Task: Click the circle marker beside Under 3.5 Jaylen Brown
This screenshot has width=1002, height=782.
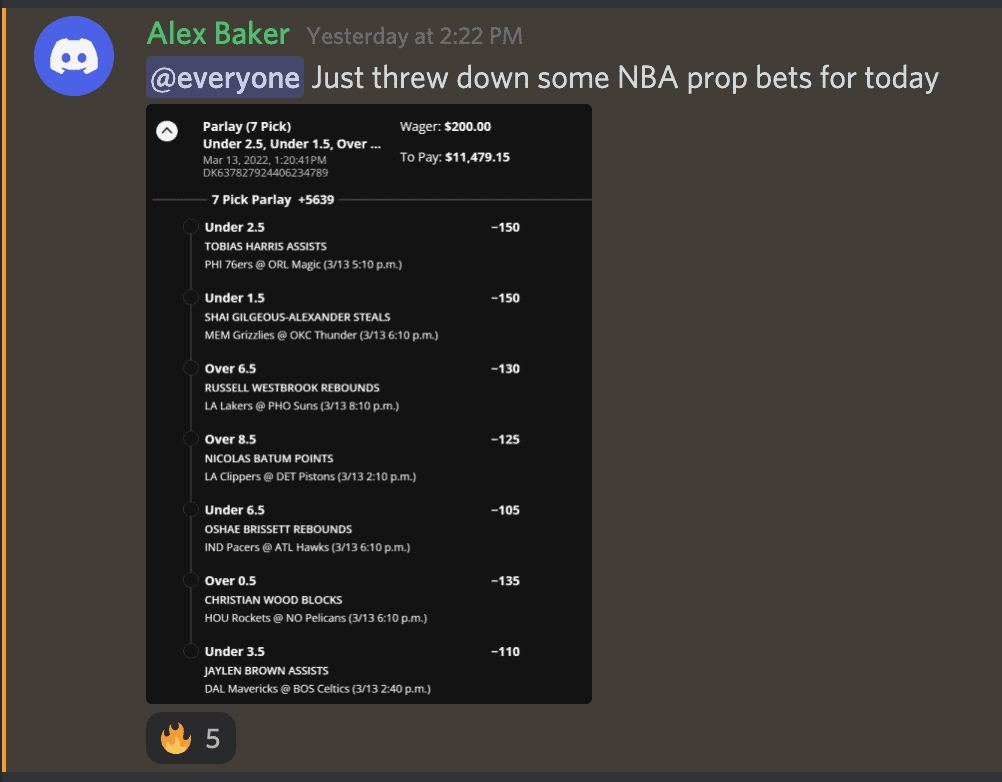Action: pyautogui.click(x=190, y=651)
